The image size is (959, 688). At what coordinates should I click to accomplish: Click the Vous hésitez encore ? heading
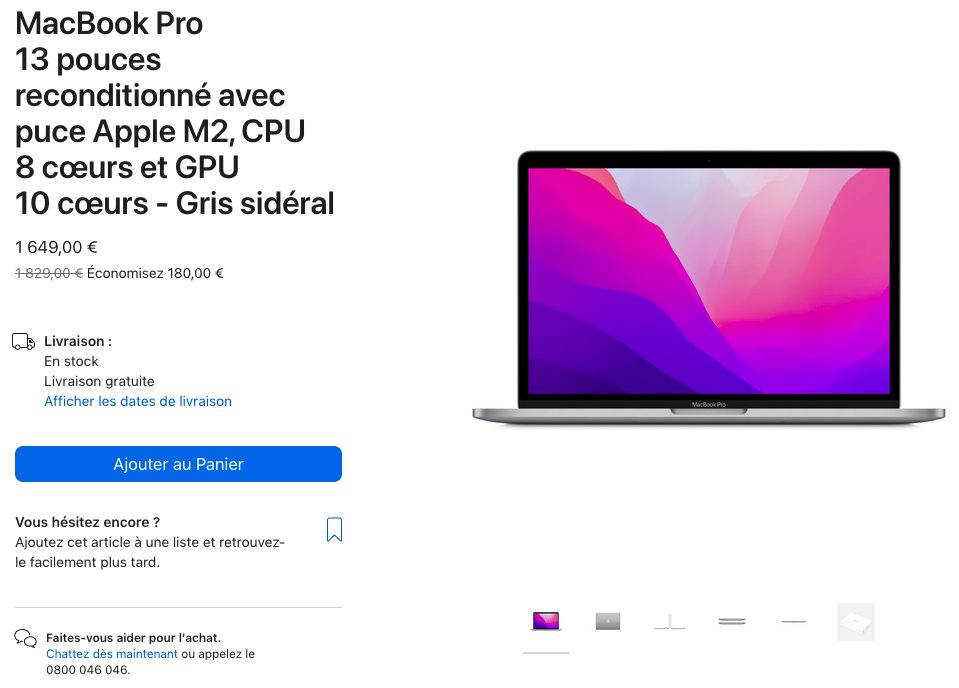87,522
